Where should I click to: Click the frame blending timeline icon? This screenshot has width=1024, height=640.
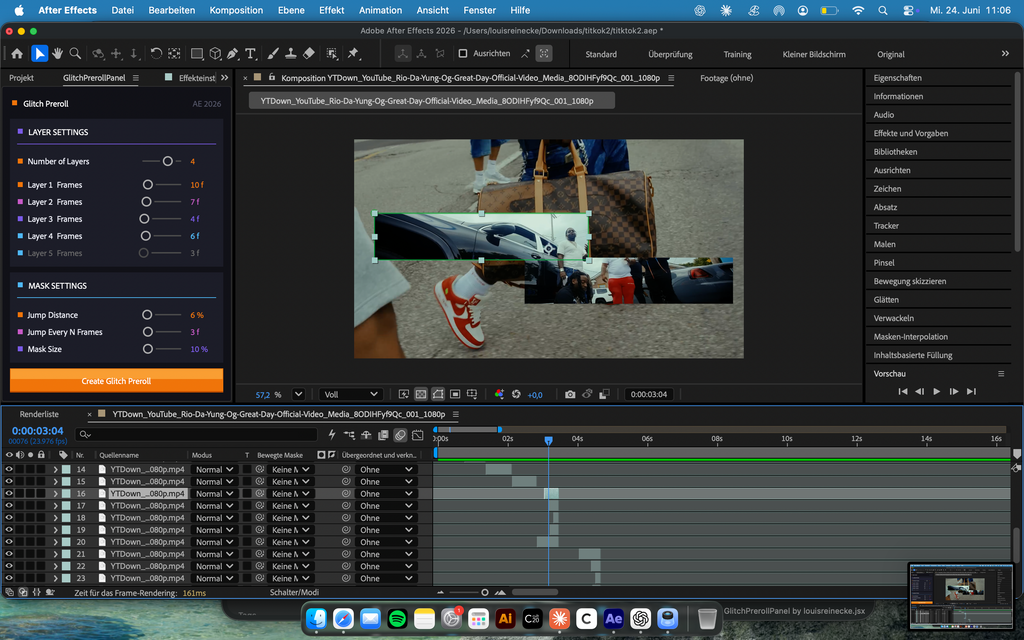coord(383,435)
